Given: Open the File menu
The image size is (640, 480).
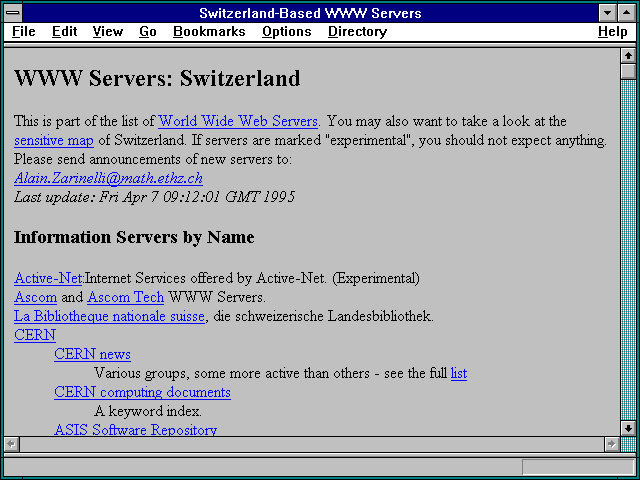Looking at the screenshot, I should pos(24,31).
